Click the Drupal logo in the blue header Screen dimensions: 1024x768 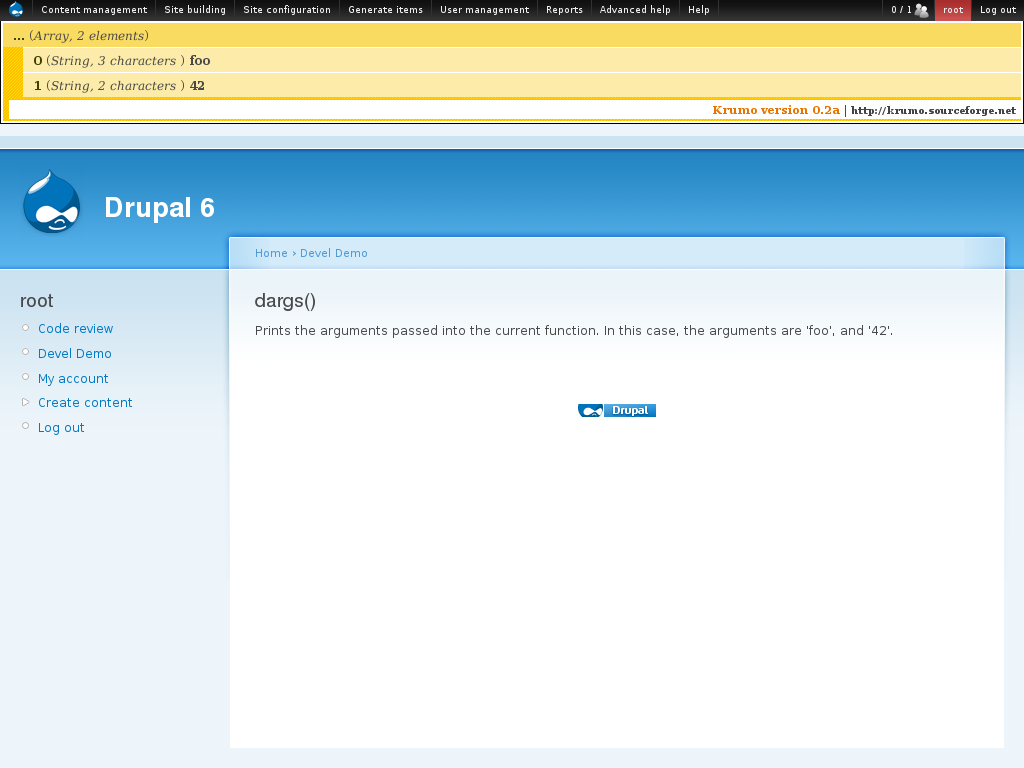click(51, 202)
